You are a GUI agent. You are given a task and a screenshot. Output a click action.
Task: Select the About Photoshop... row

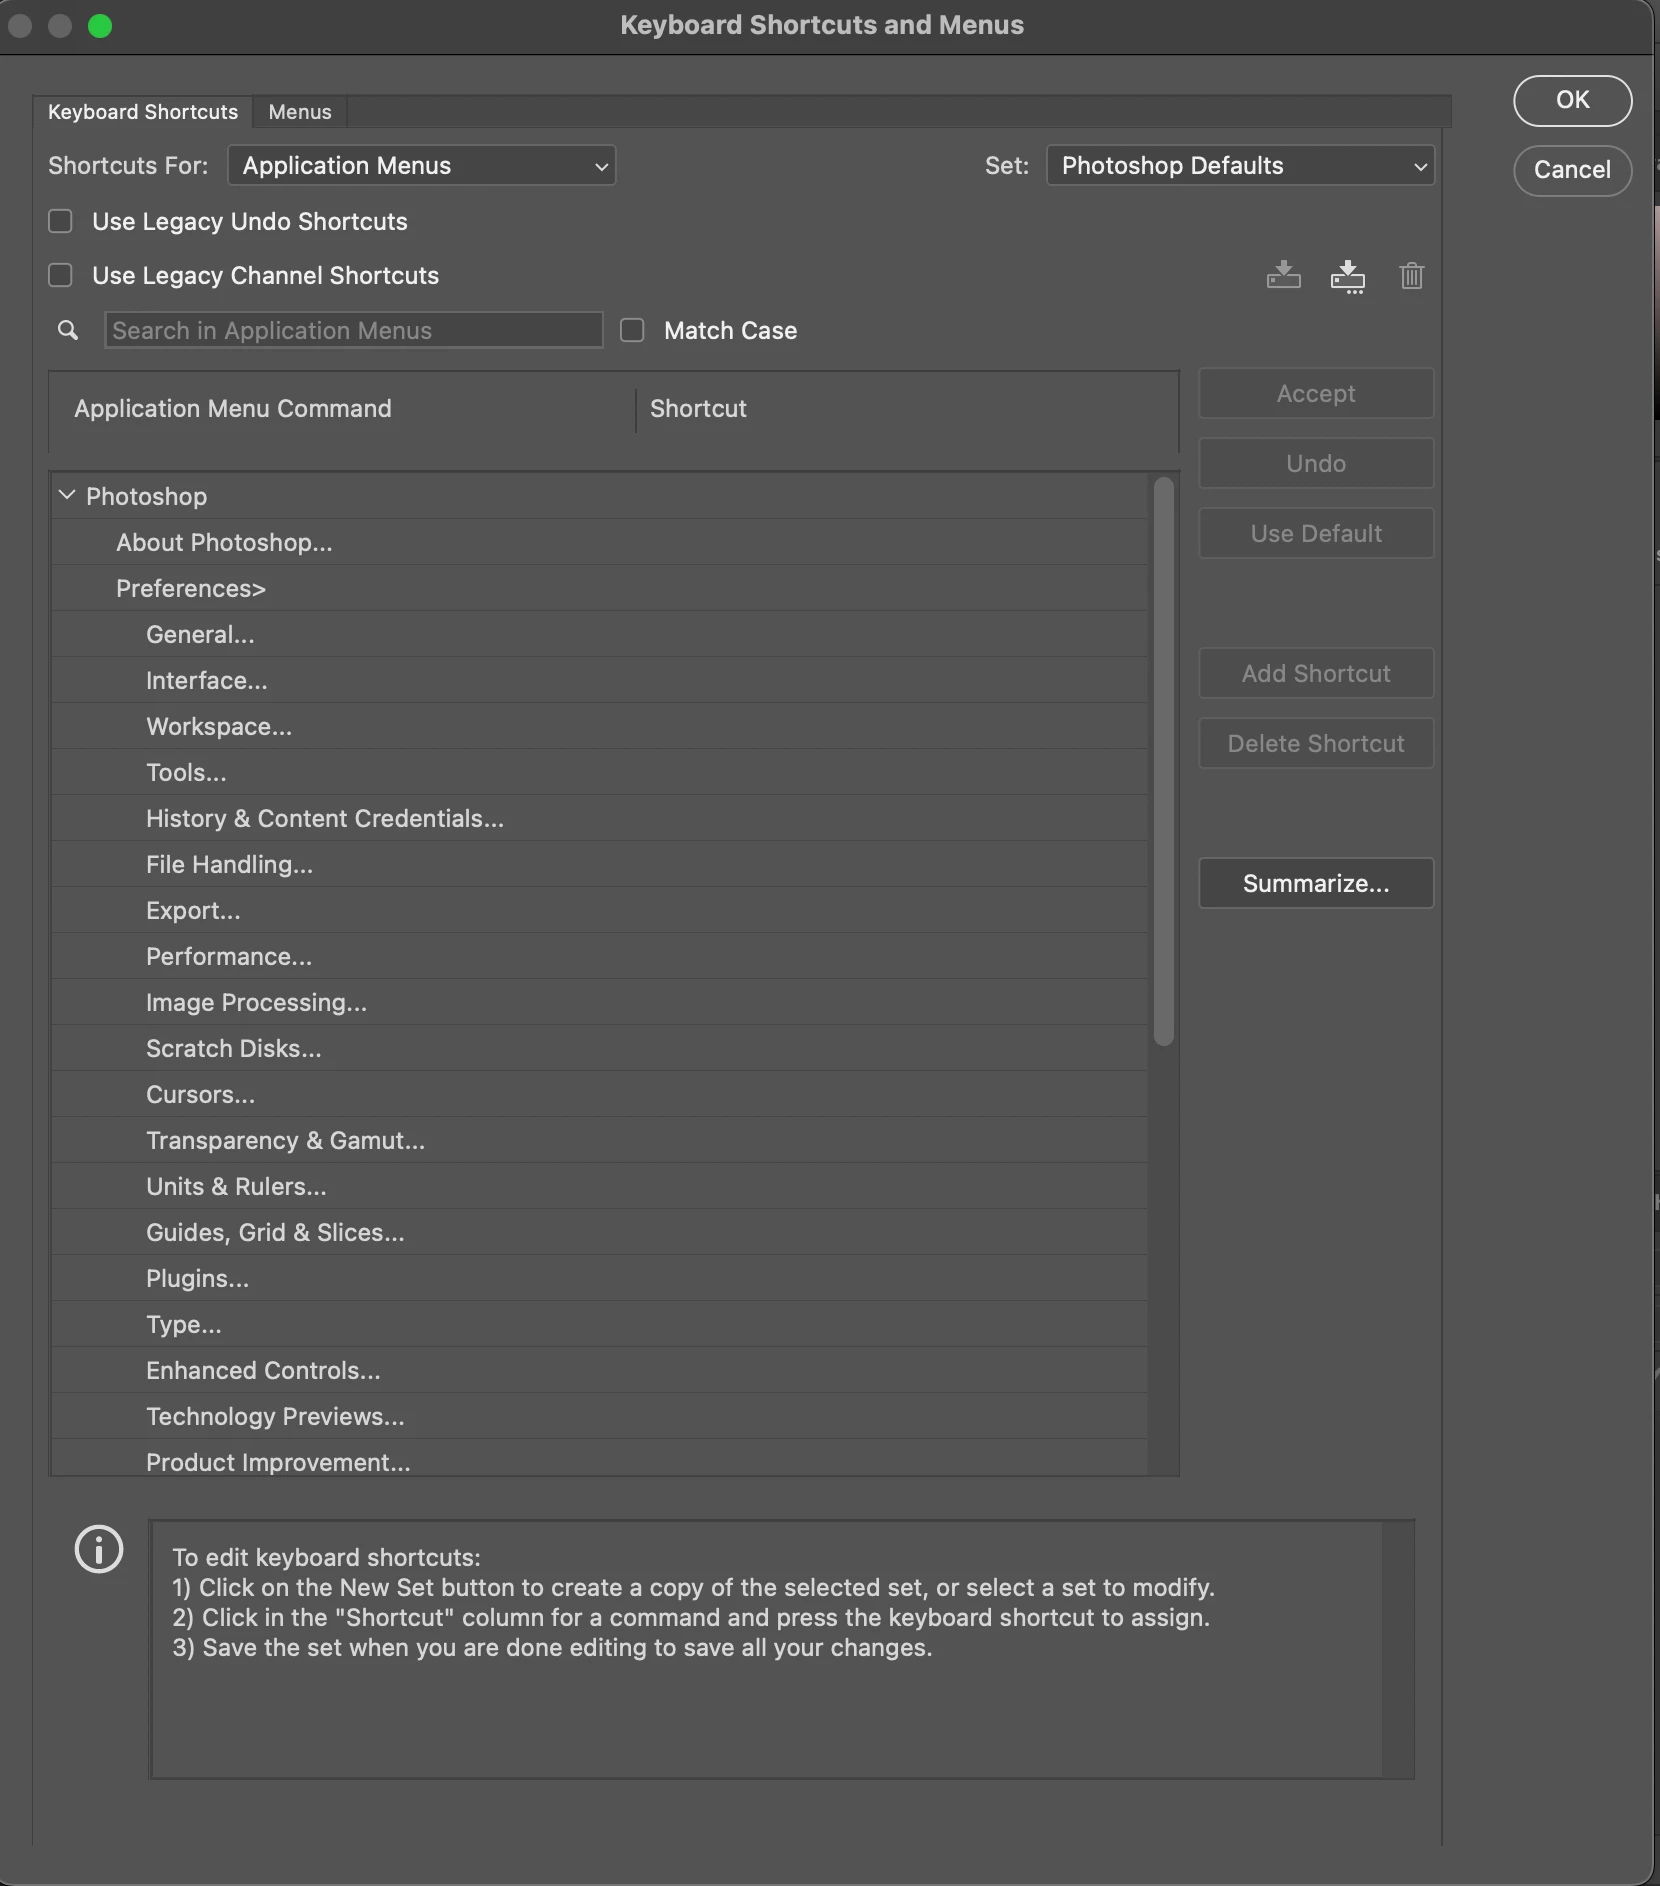point(599,542)
